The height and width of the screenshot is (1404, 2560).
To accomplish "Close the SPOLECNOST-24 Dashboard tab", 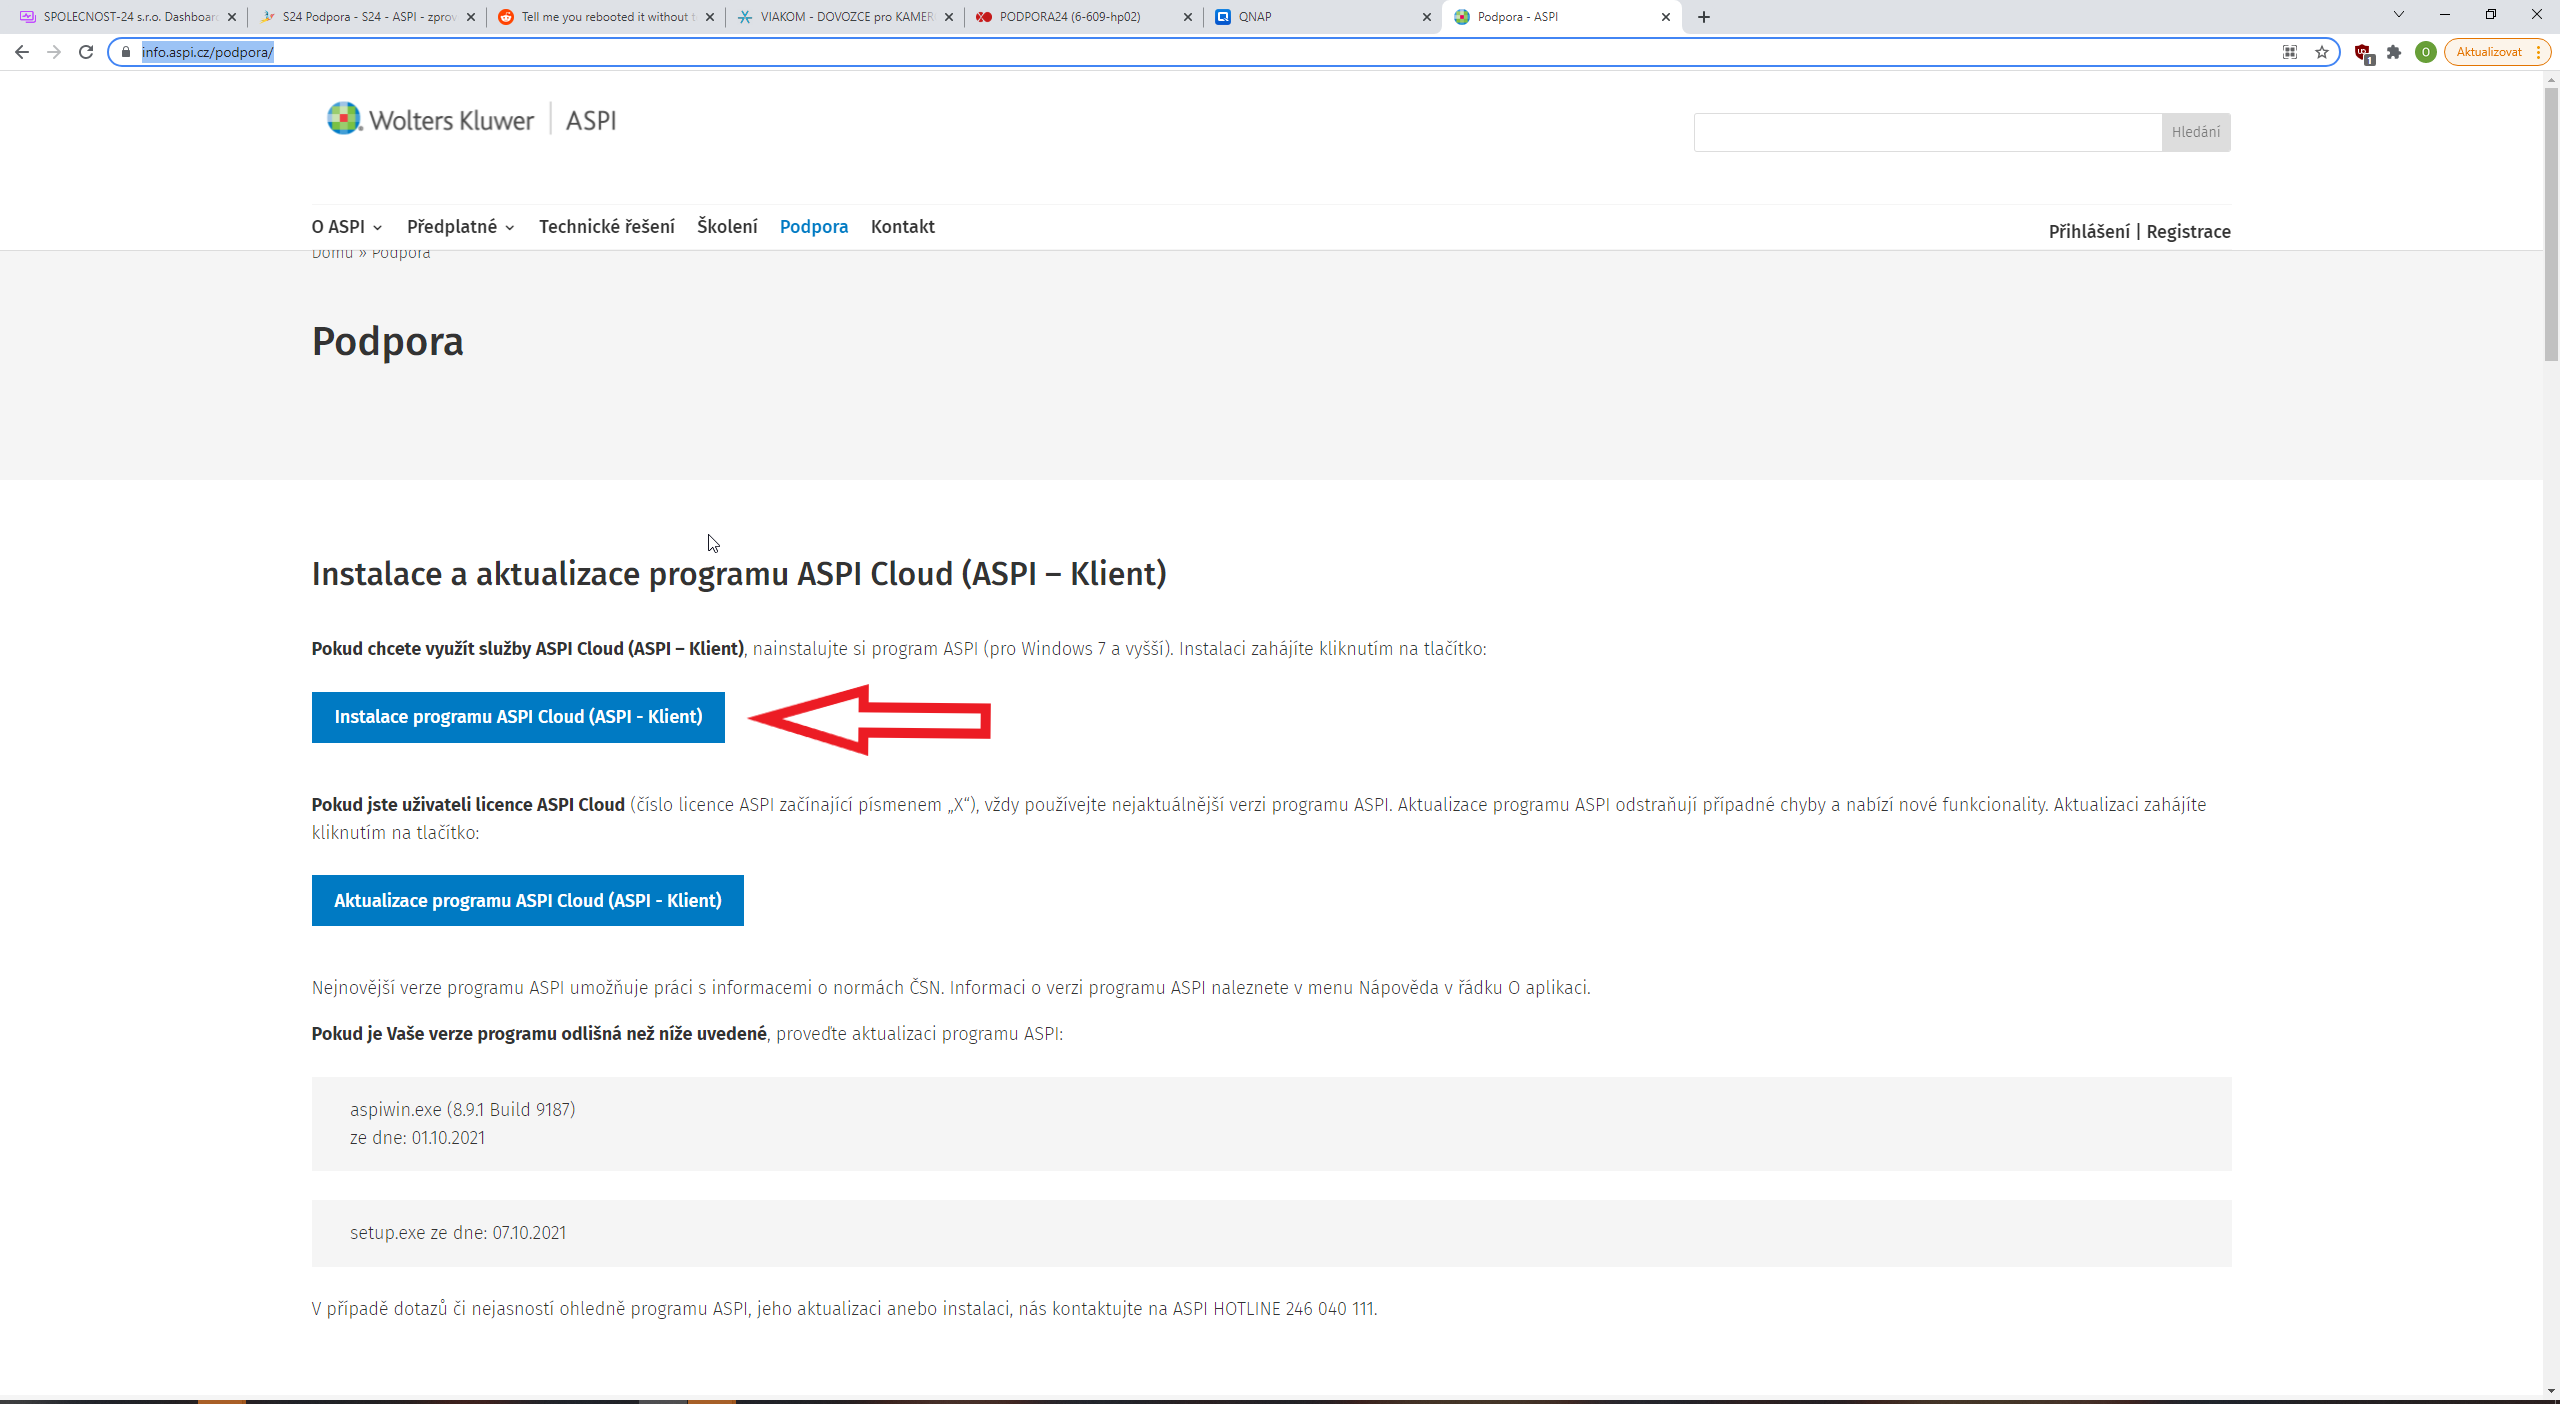I will point(232,17).
